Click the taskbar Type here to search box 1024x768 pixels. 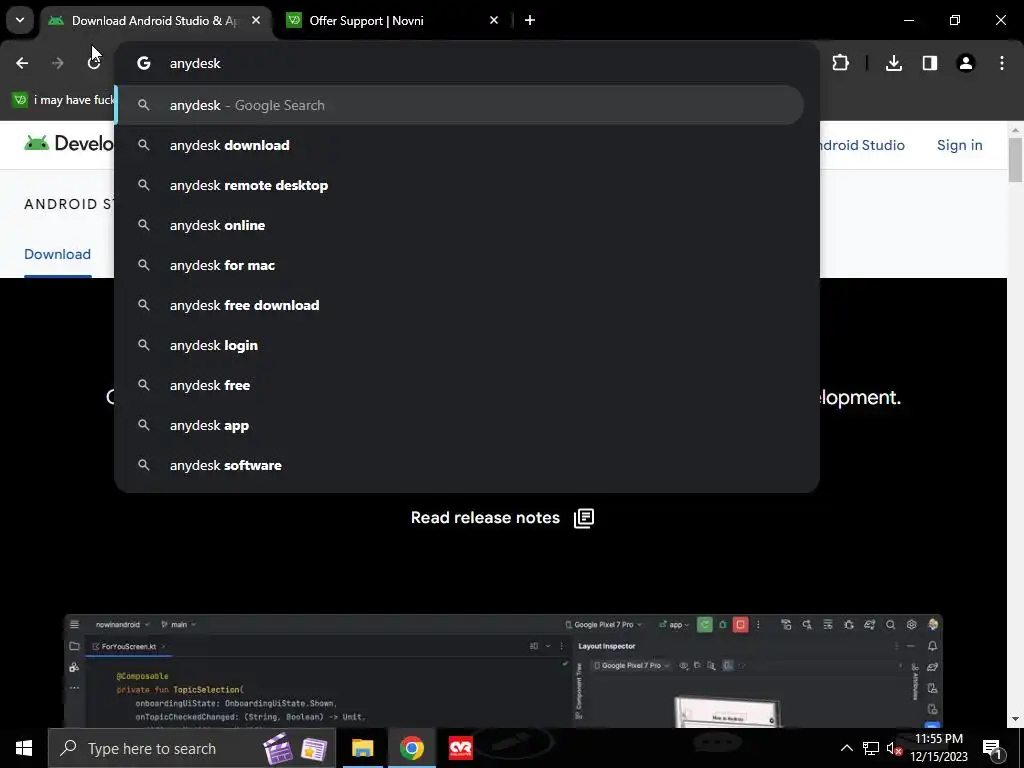191,748
